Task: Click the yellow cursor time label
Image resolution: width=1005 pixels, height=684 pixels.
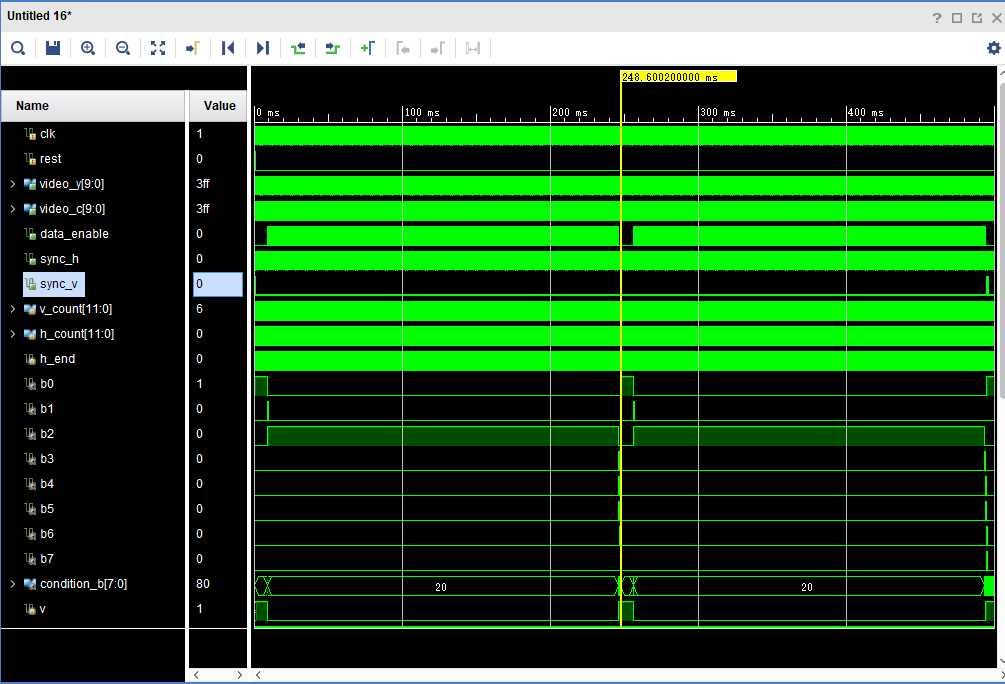Action: 679,77
